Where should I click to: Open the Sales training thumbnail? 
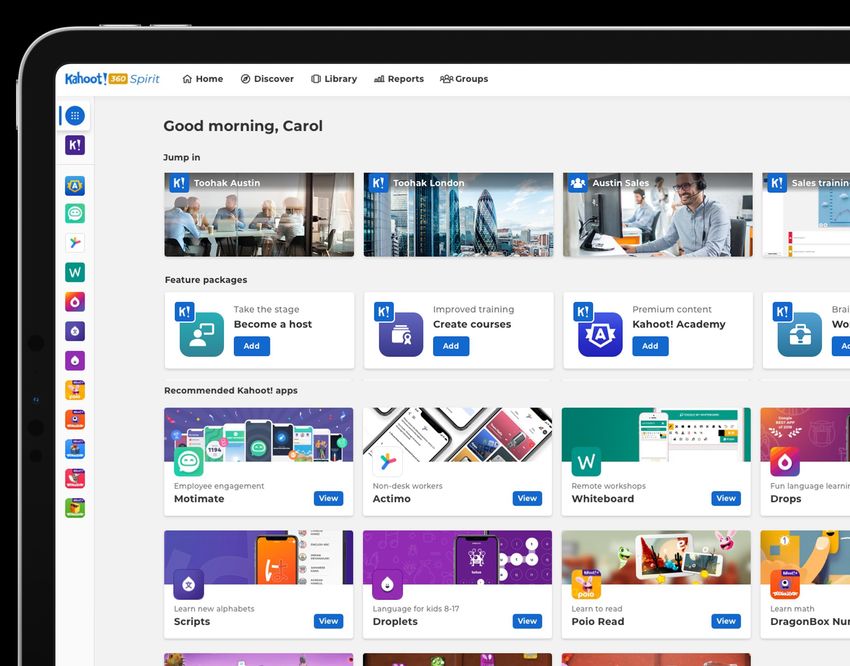[806, 215]
